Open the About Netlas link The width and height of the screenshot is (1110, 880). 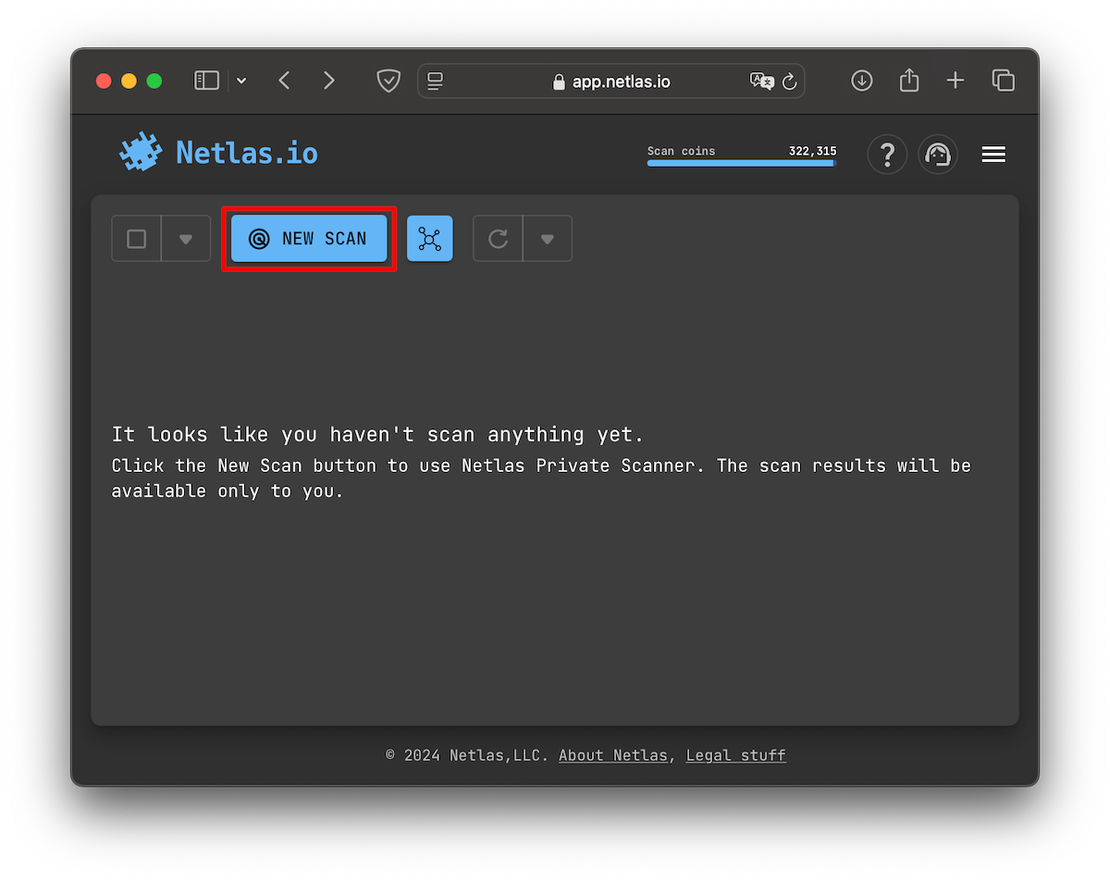coord(612,755)
